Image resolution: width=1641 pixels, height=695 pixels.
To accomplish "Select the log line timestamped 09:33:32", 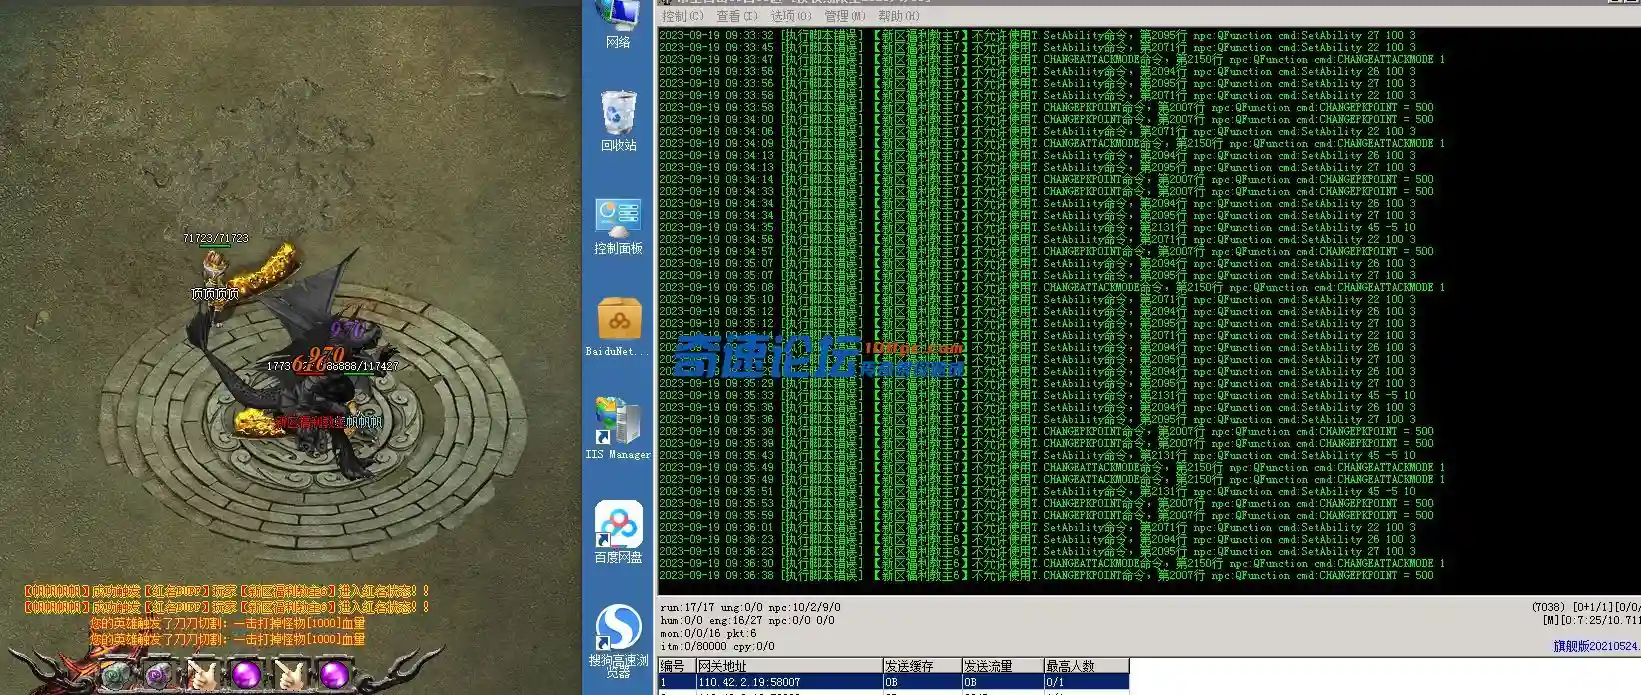I will (x=1037, y=35).
